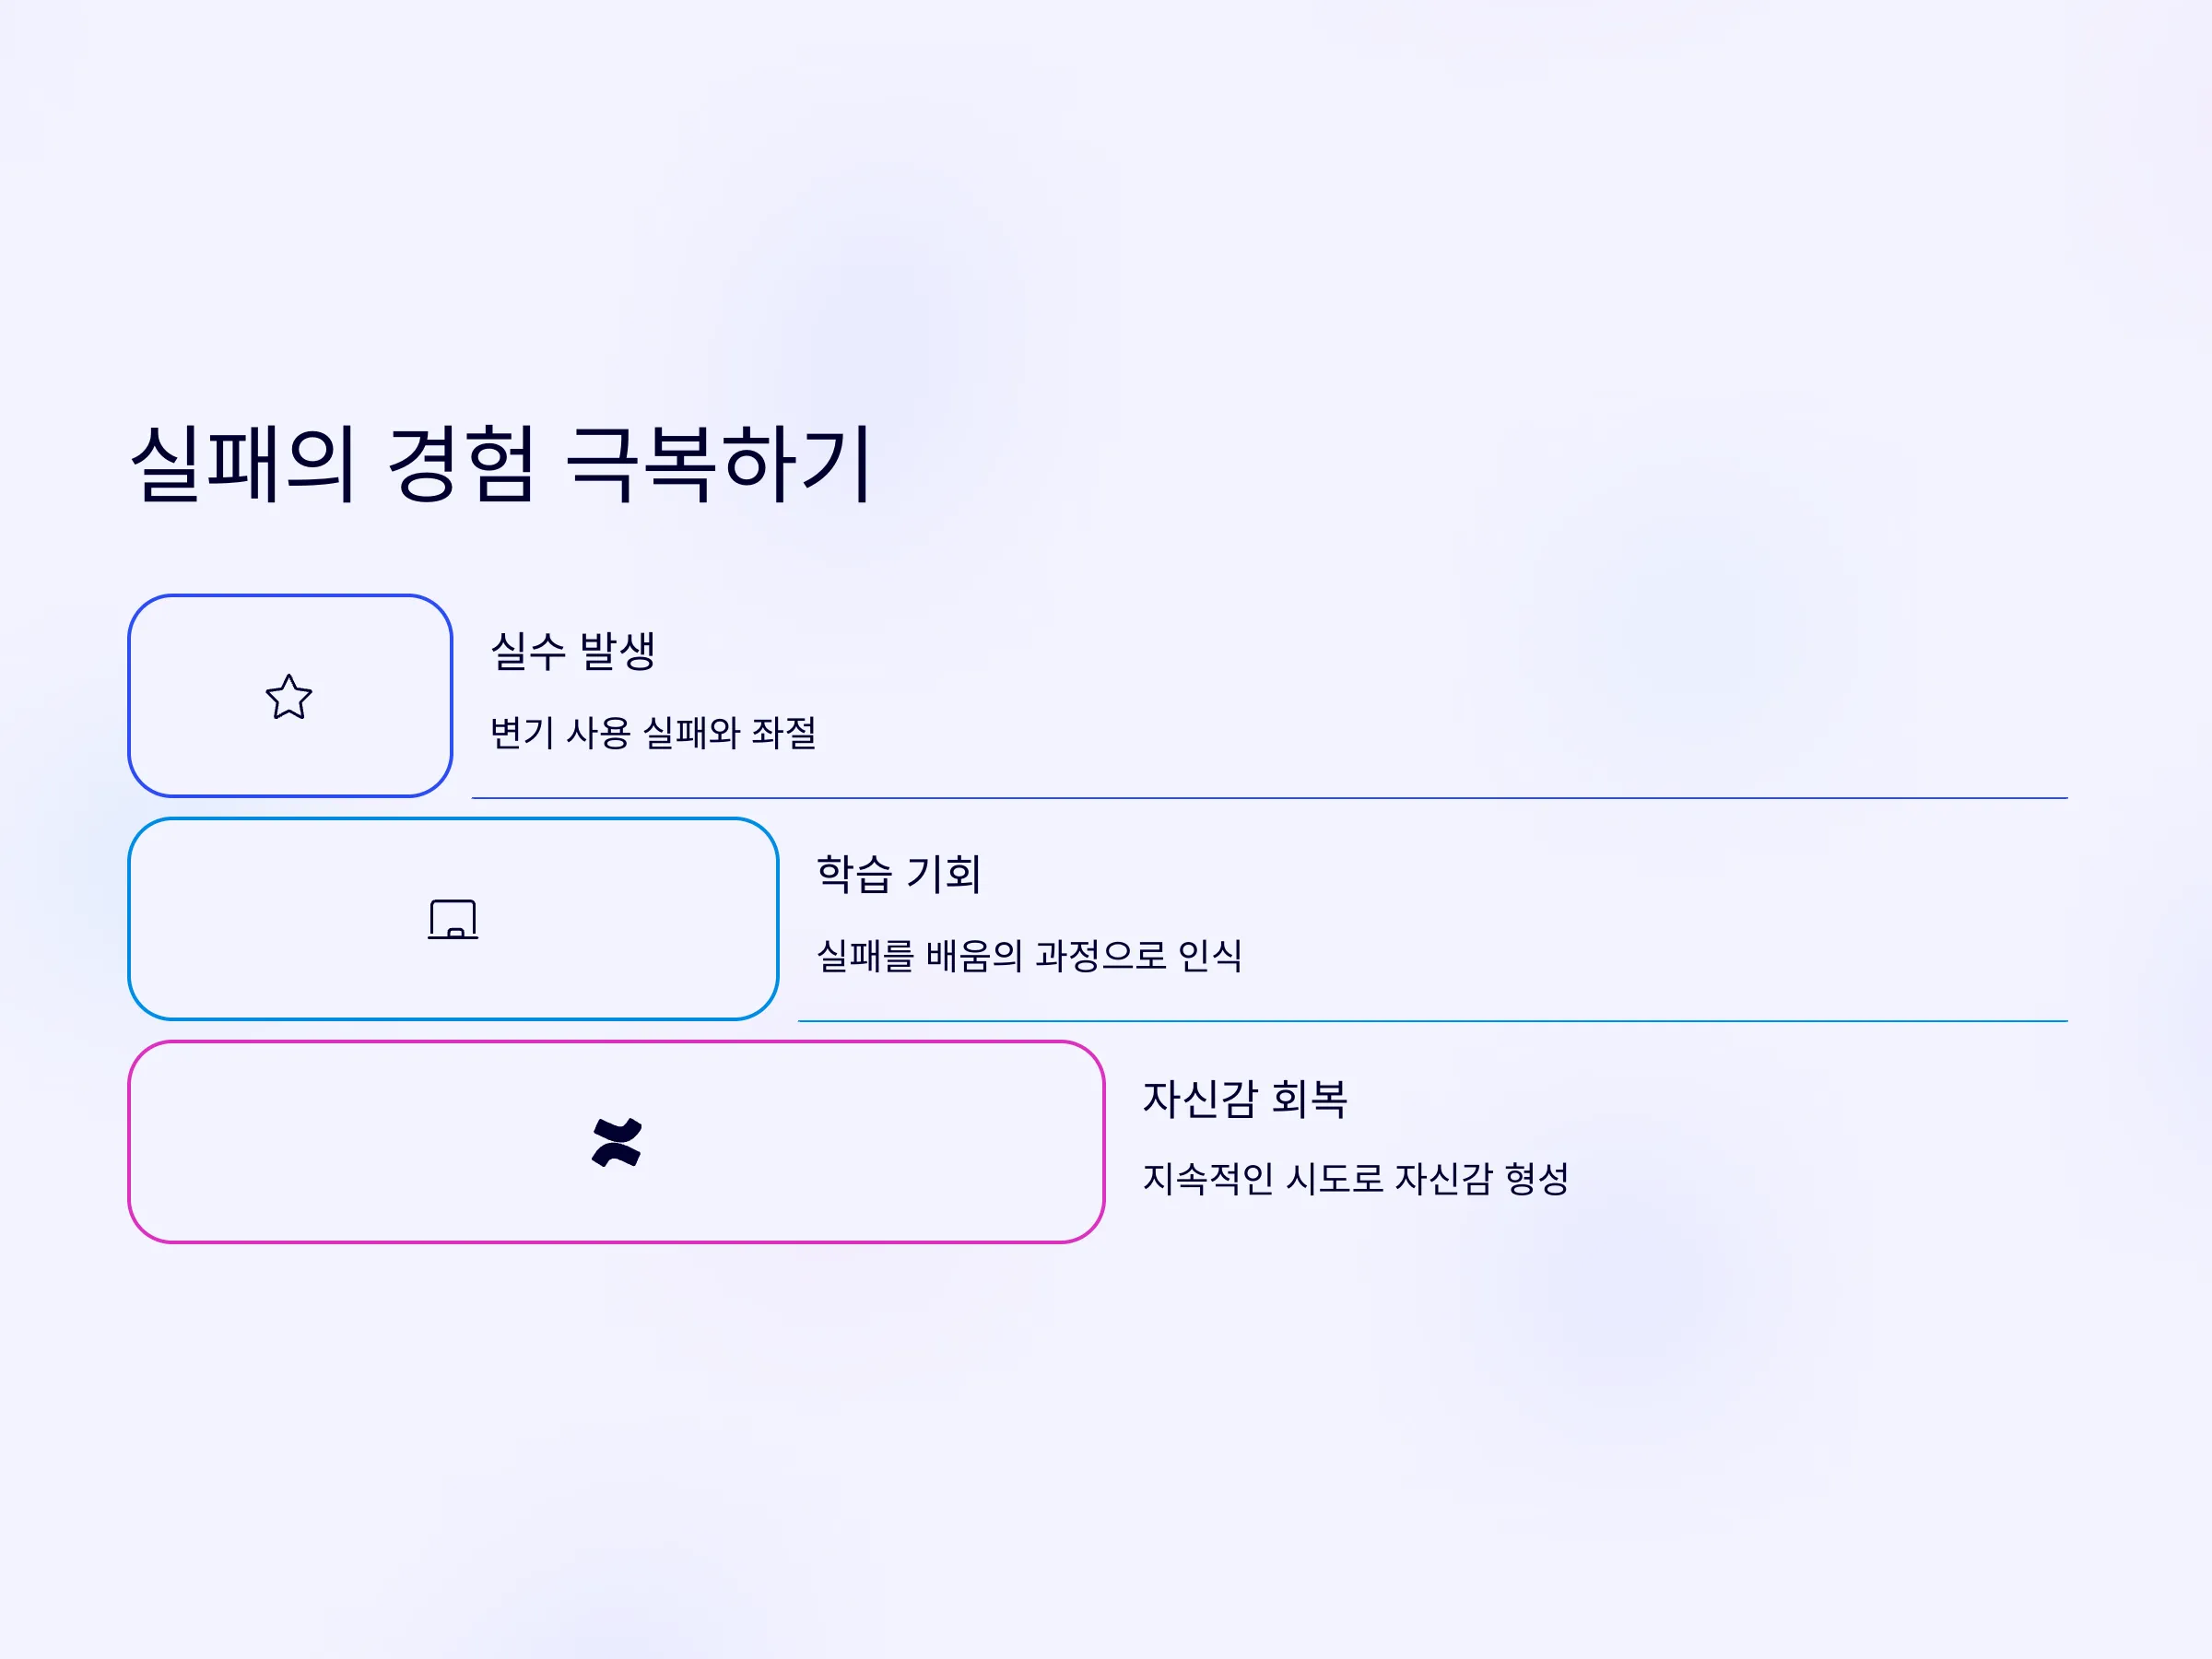Image resolution: width=2212 pixels, height=1659 pixels.
Task: Click the word 변기 in the first description
Action: 522,733
